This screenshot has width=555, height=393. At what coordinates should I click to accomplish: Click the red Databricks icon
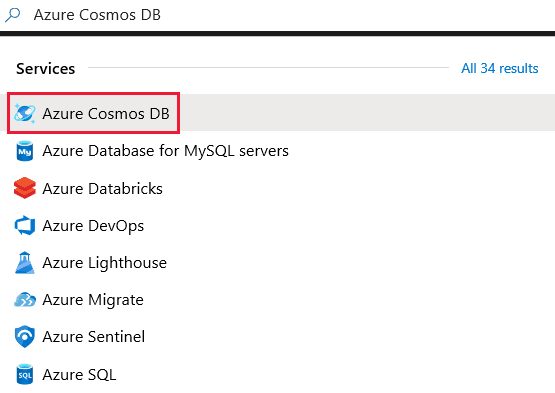25,188
